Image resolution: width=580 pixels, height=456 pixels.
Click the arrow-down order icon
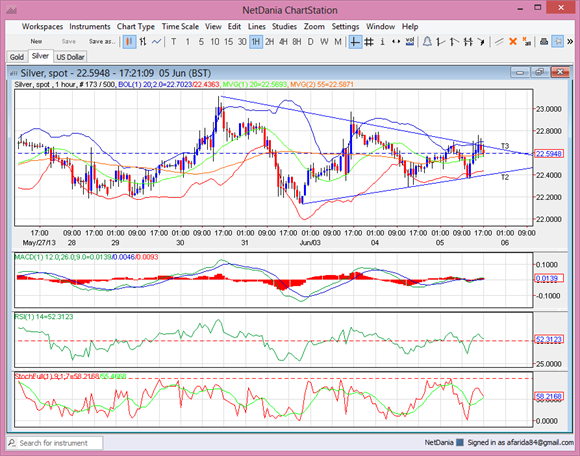click(481, 42)
